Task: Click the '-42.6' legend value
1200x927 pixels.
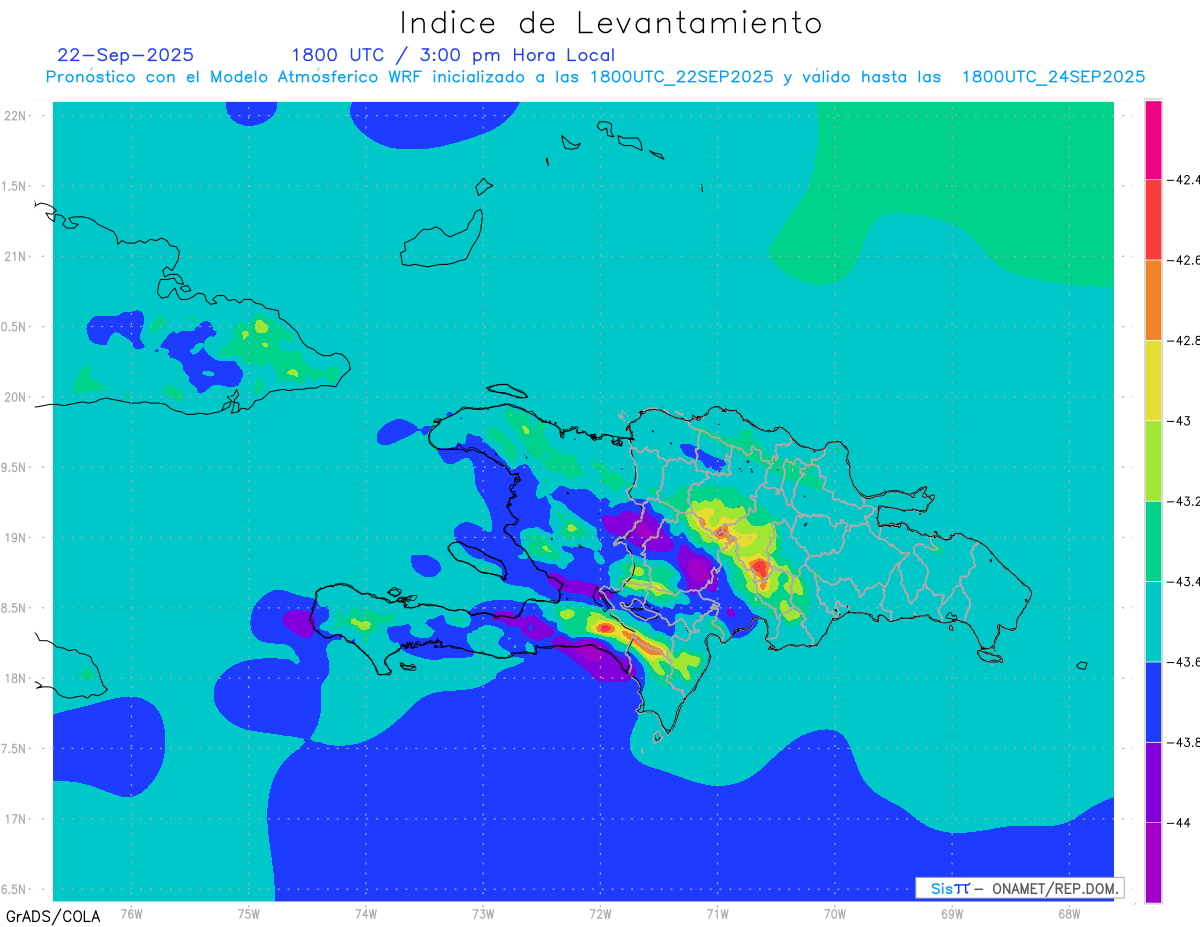Action: 1184,260
